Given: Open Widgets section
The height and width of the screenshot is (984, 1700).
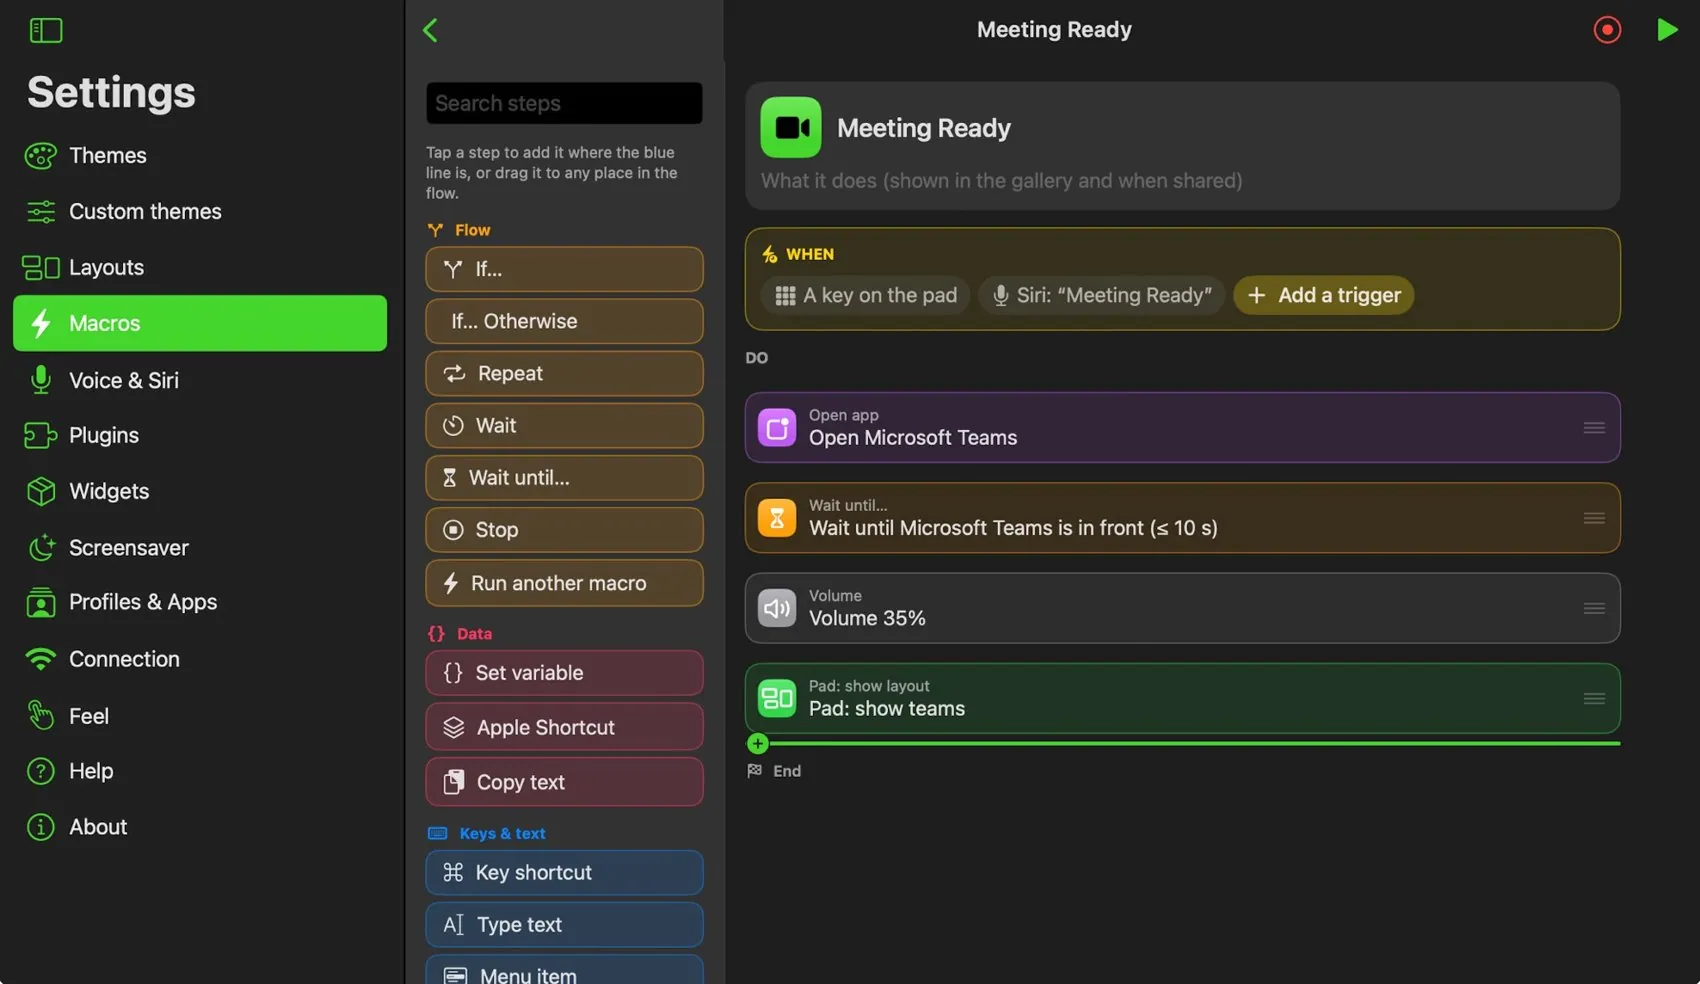Looking at the screenshot, I should 200,491.
